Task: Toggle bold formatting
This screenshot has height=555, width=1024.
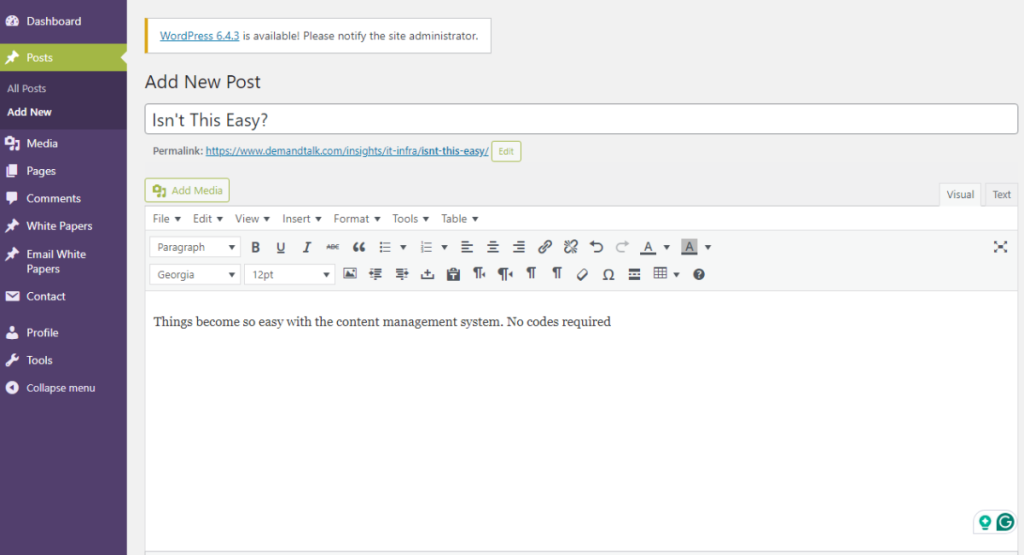Action: click(x=255, y=247)
